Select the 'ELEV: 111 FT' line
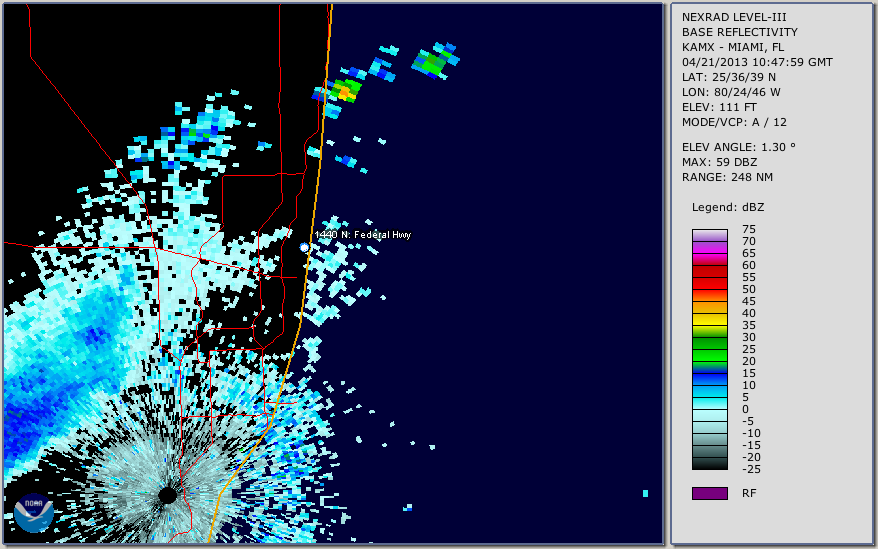This screenshot has width=878, height=549. pyautogui.click(x=719, y=107)
